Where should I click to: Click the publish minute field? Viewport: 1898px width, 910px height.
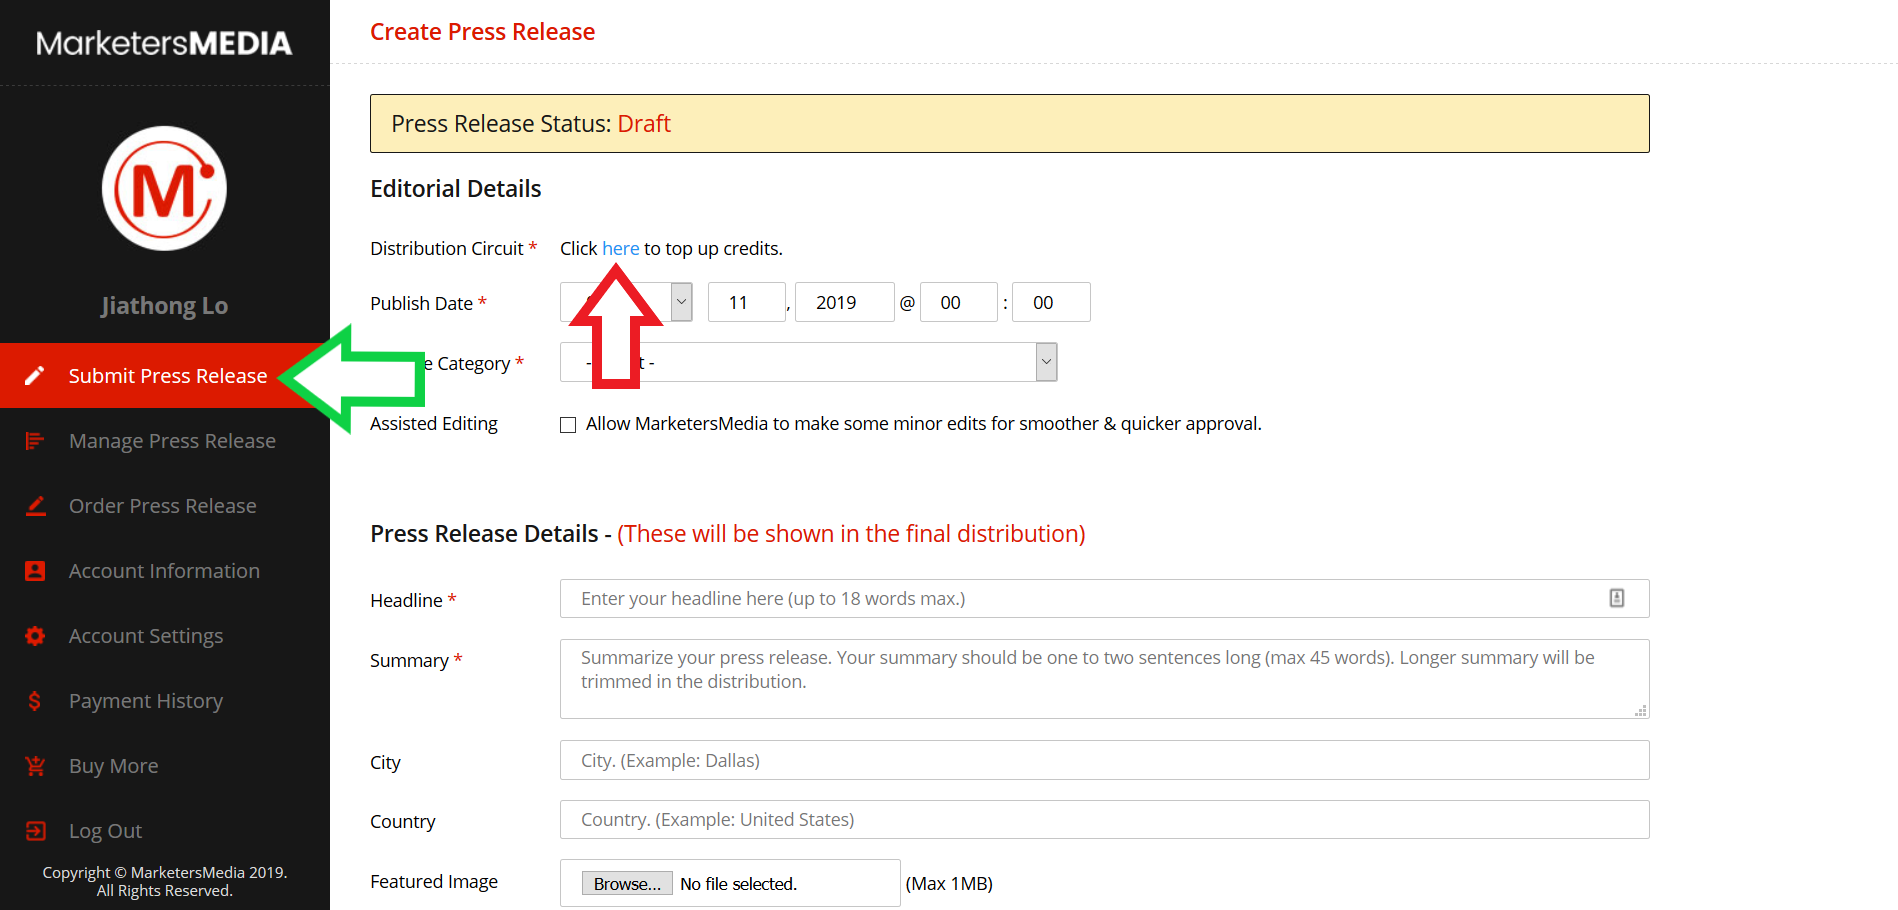click(1051, 302)
